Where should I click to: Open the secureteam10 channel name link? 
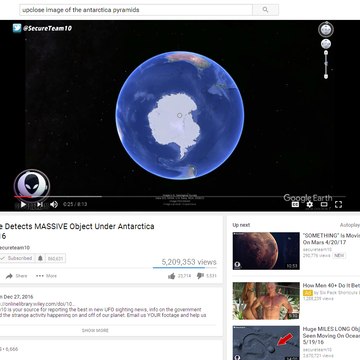tap(15, 248)
